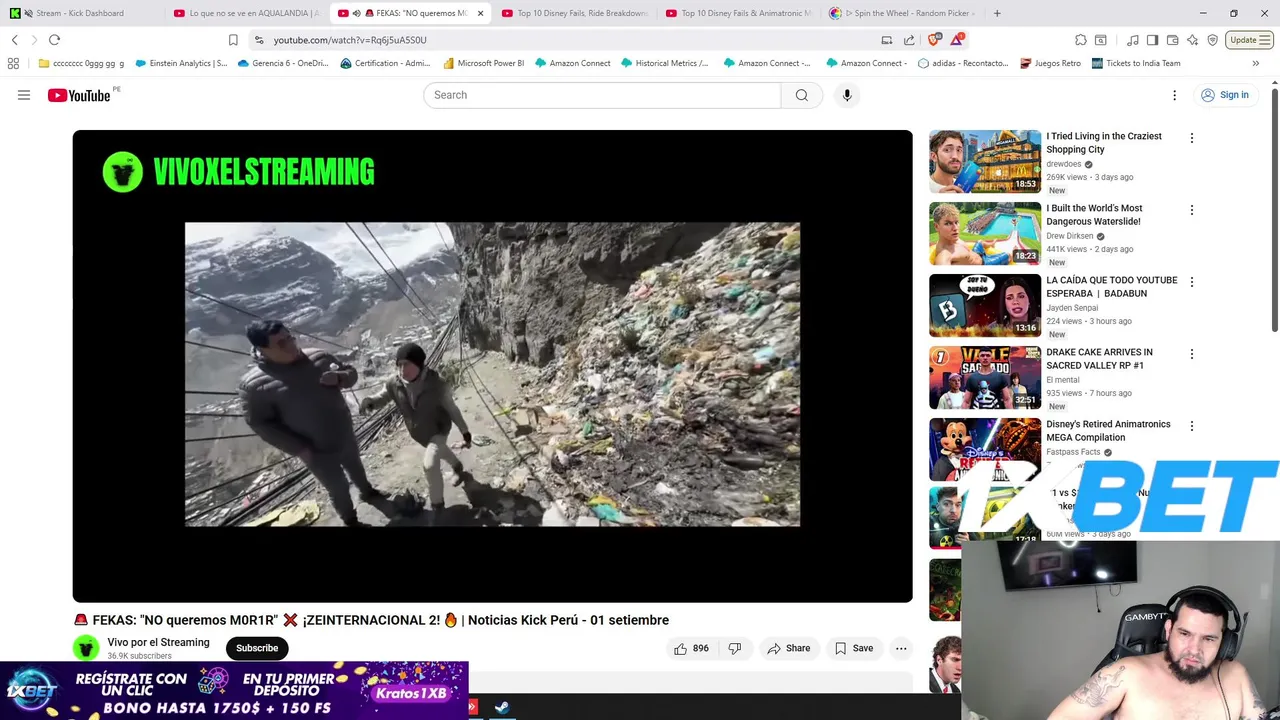Viewport: 1280px width, 720px height.
Task: Sign in to YouTube
Action: [1224, 95]
